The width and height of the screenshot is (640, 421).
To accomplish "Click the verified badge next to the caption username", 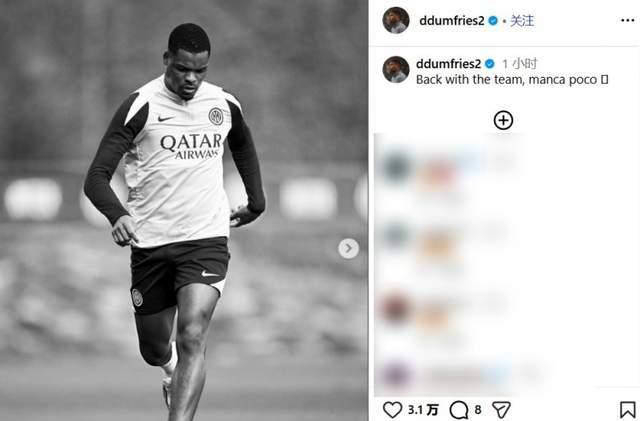I will (490, 64).
